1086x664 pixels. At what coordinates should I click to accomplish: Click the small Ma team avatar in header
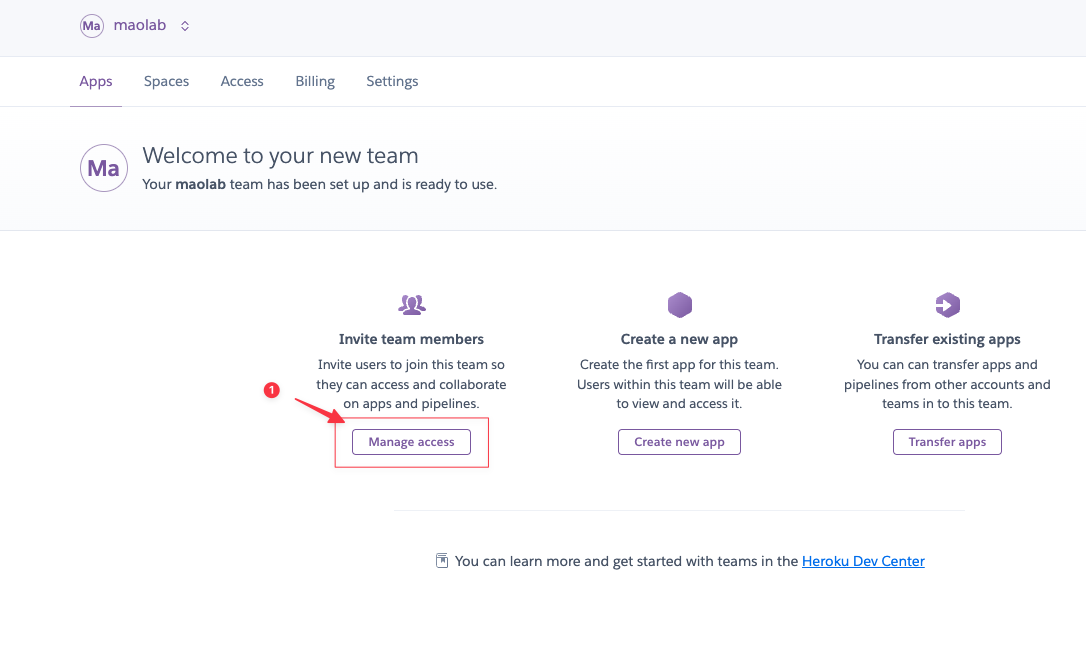point(91,26)
